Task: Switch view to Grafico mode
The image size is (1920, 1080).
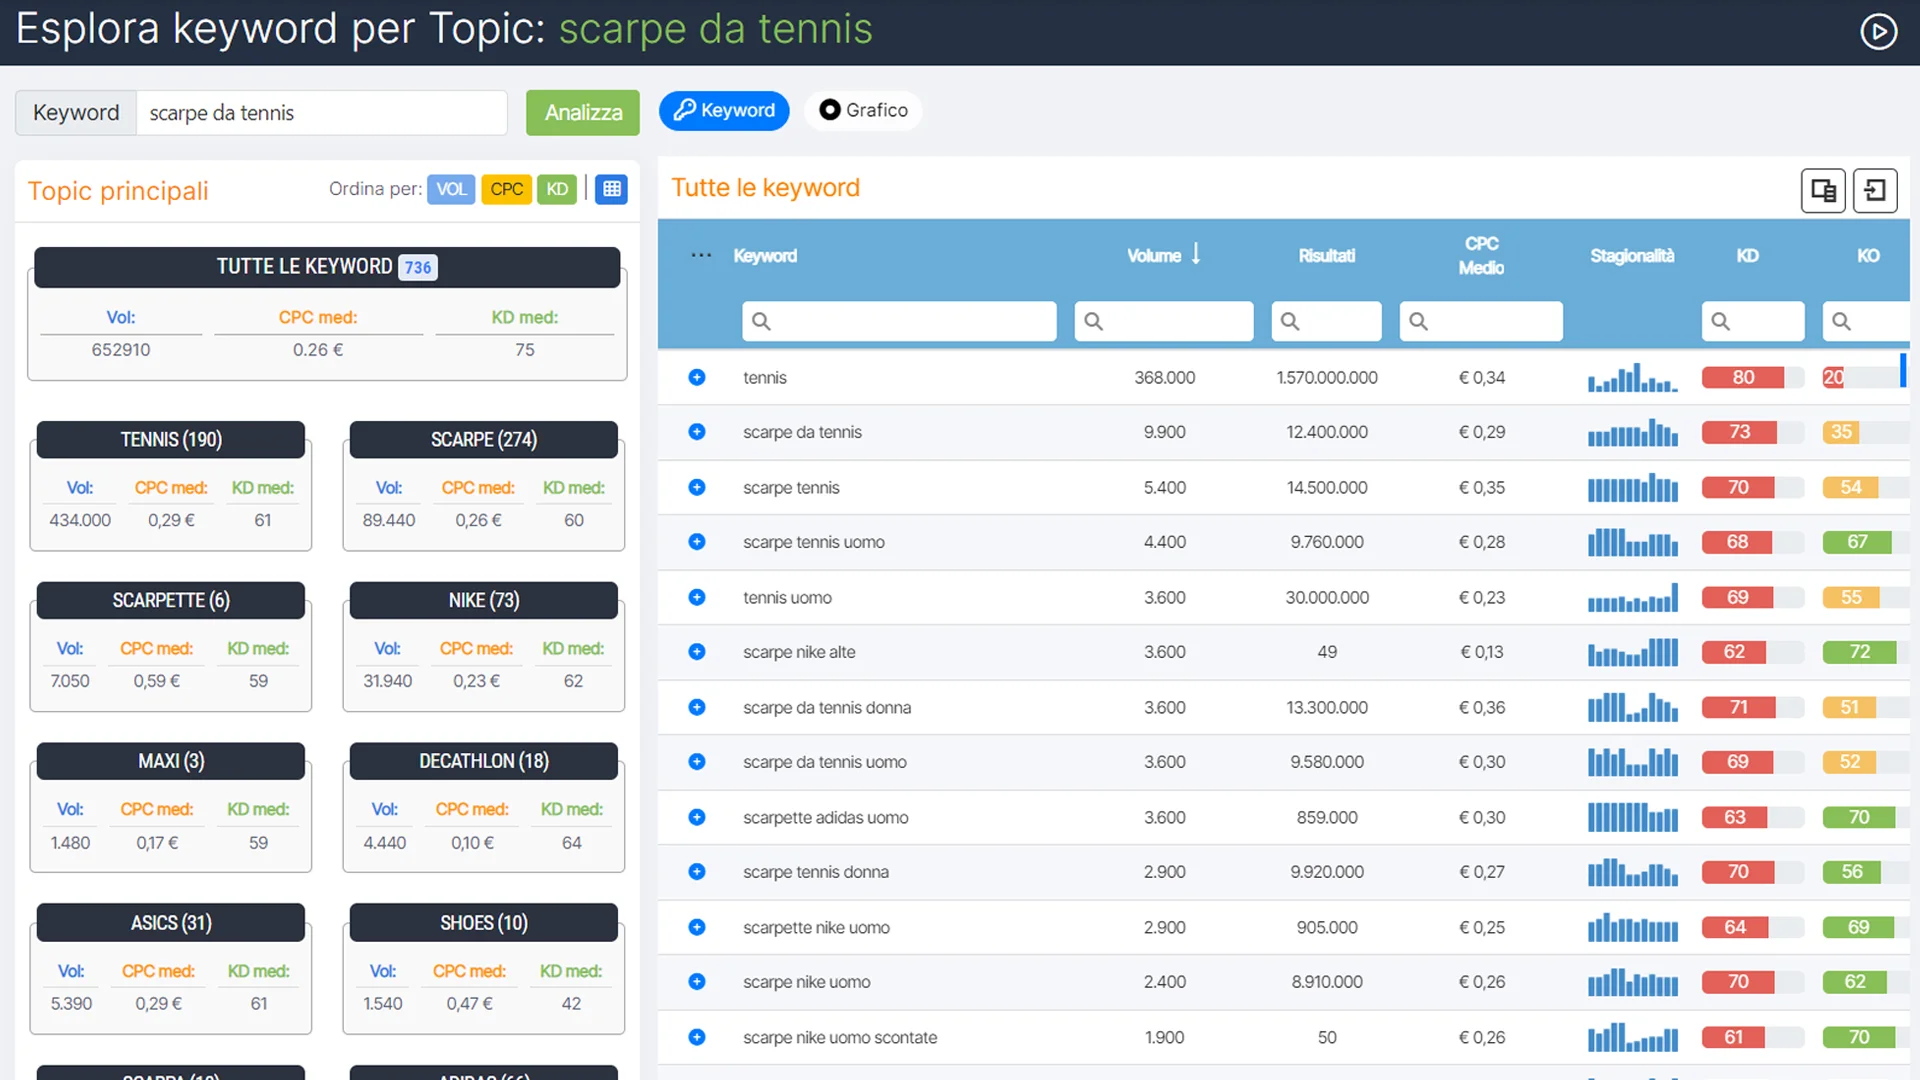Action: pyautogui.click(x=862, y=110)
